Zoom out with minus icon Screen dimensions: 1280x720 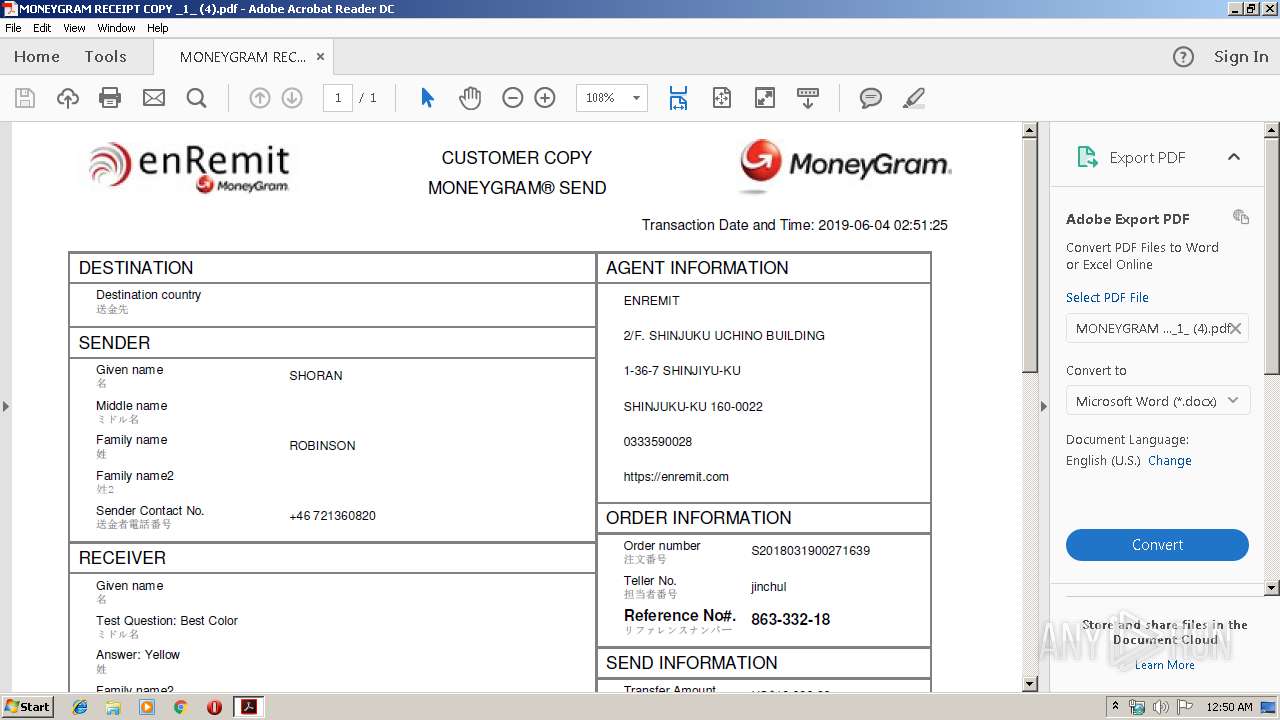pyautogui.click(x=513, y=98)
